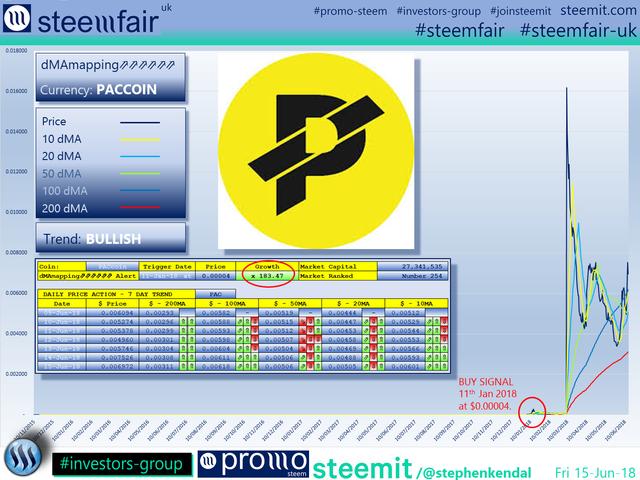Click the price cell 0.006972

(113, 367)
